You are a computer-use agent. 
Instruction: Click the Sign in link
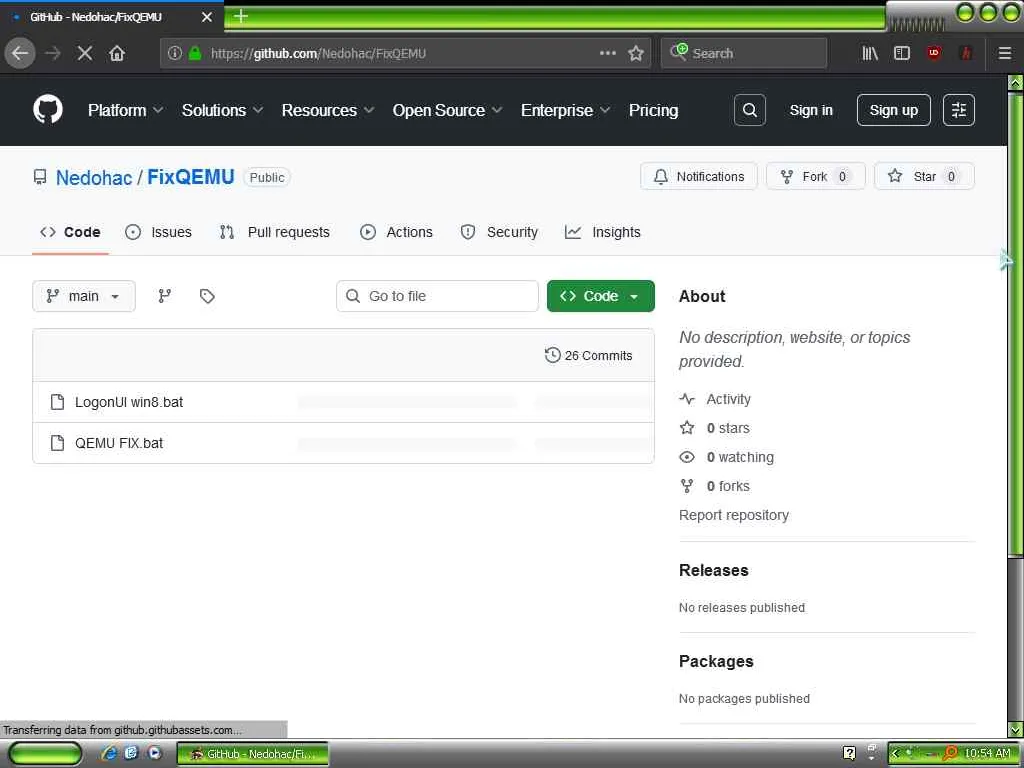[x=810, y=110]
